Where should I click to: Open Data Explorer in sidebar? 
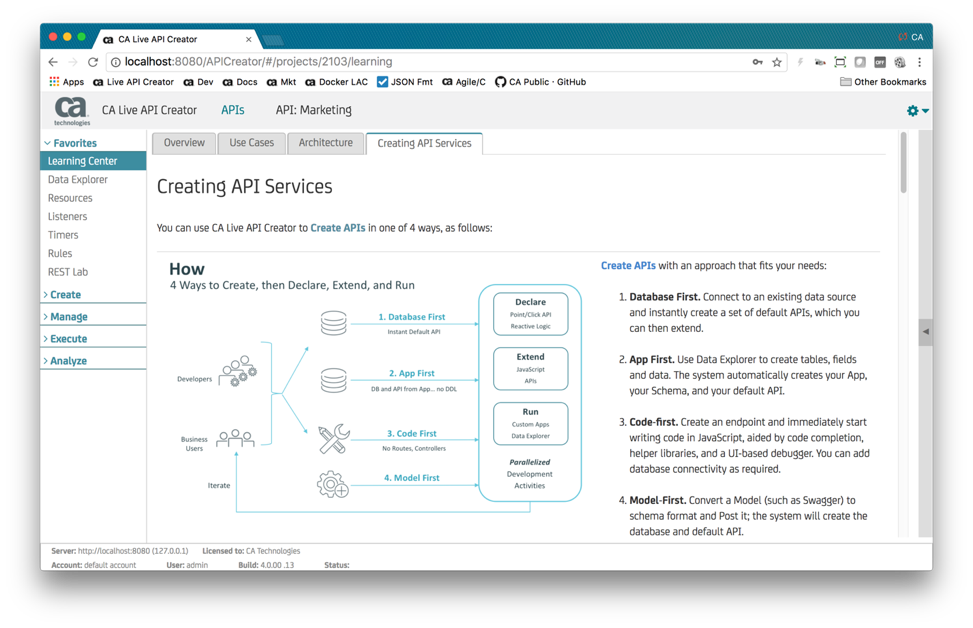click(x=78, y=180)
